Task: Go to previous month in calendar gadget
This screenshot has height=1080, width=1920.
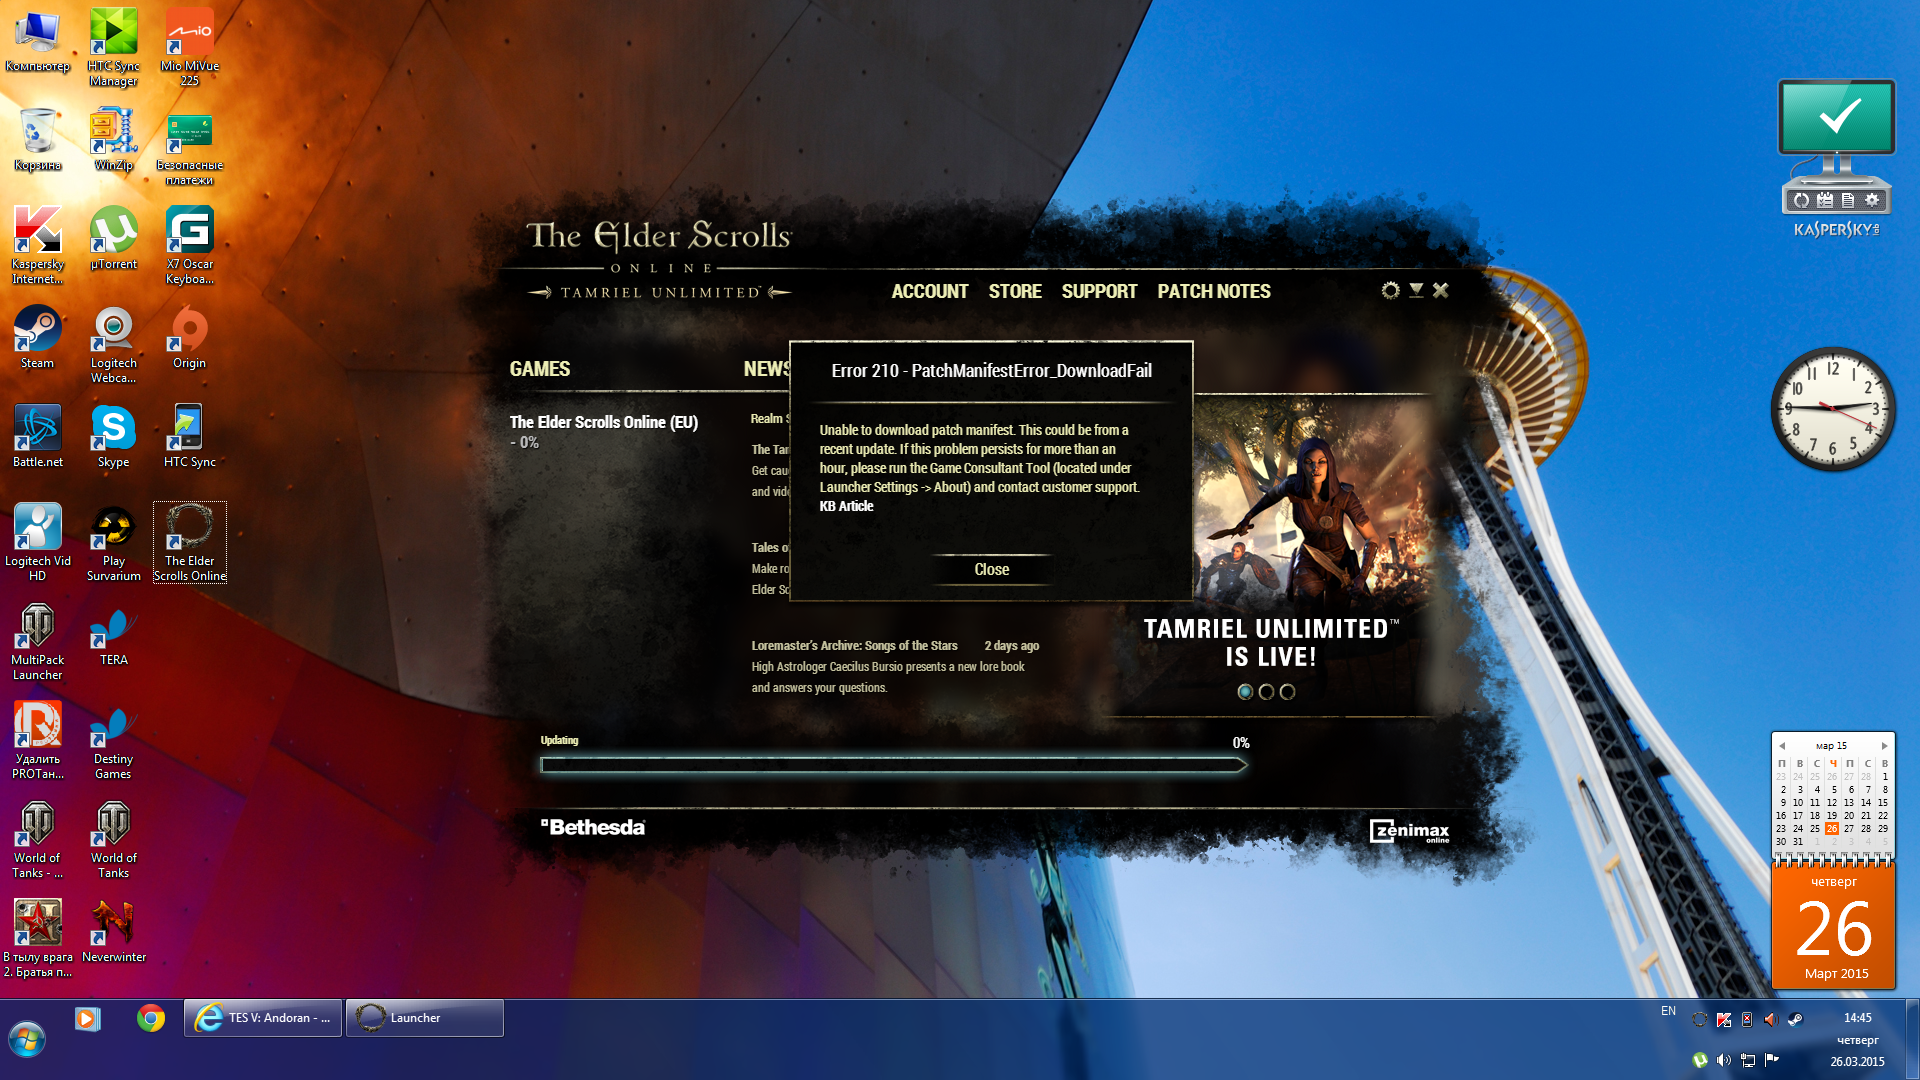Action: coord(1781,746)
